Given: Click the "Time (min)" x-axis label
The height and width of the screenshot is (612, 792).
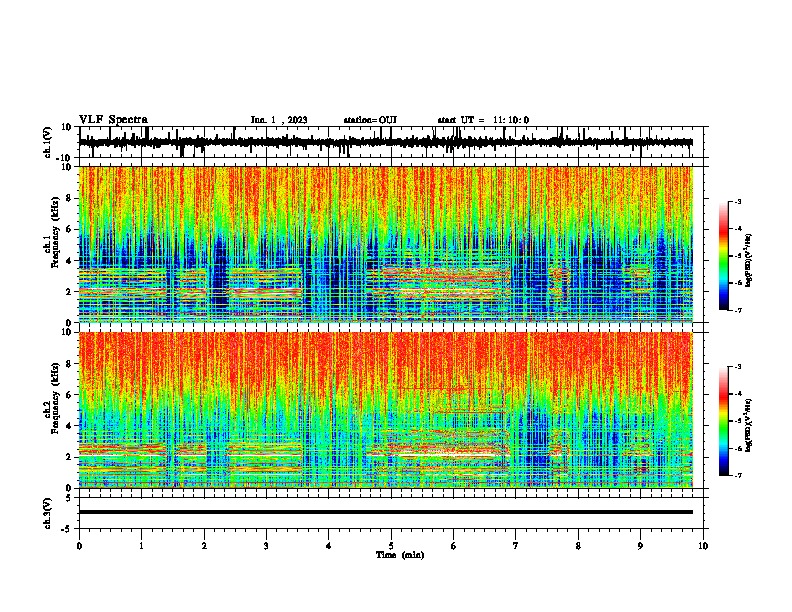Looking at the screenshot, I should pos(400,555).
